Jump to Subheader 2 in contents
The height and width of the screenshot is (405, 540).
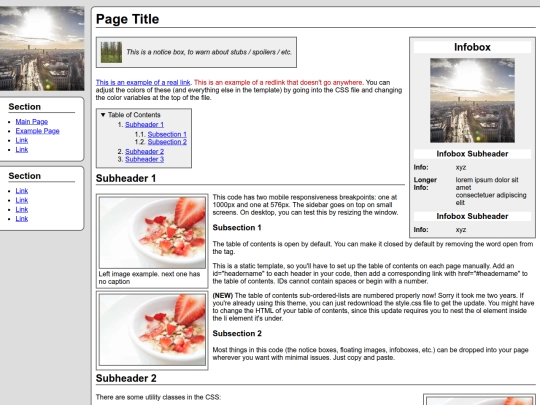pyautogui.click(x=144, y=151)
